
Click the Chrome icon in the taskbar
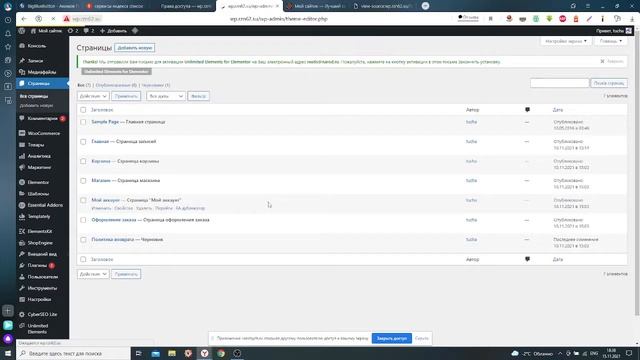(221, 353)
